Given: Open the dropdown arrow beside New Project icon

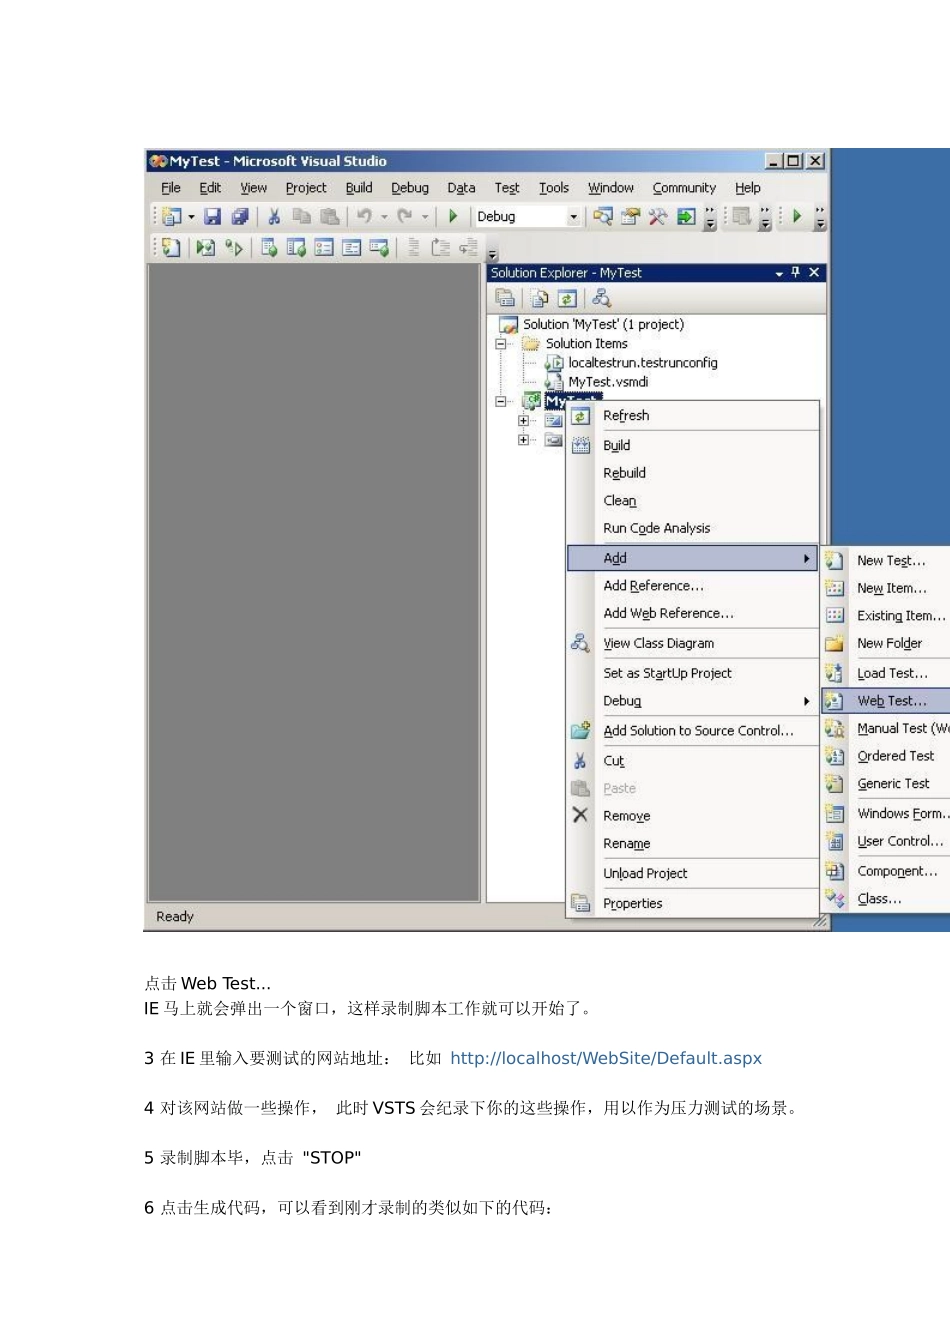Looking at the screenshot, I should (191, 216).
